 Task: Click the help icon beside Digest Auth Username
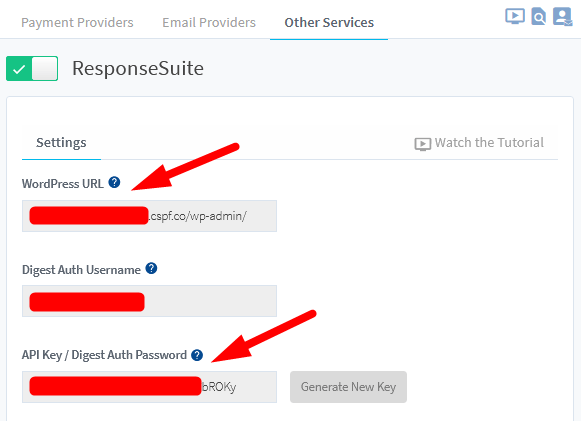[x=151, y=268]
